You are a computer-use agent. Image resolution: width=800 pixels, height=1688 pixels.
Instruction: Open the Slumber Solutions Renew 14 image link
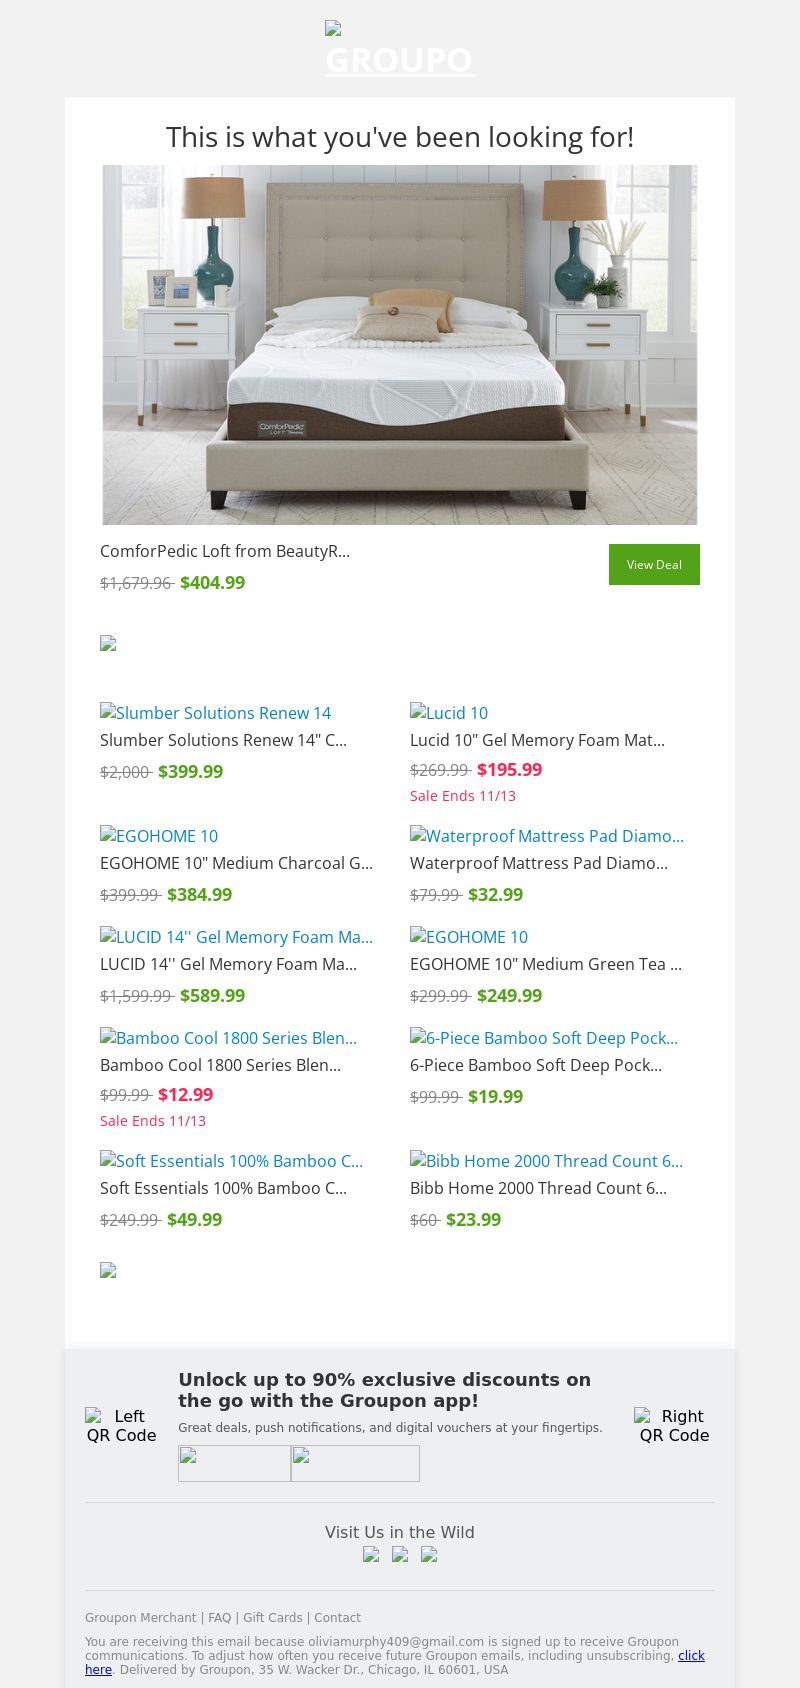point(216,713)
